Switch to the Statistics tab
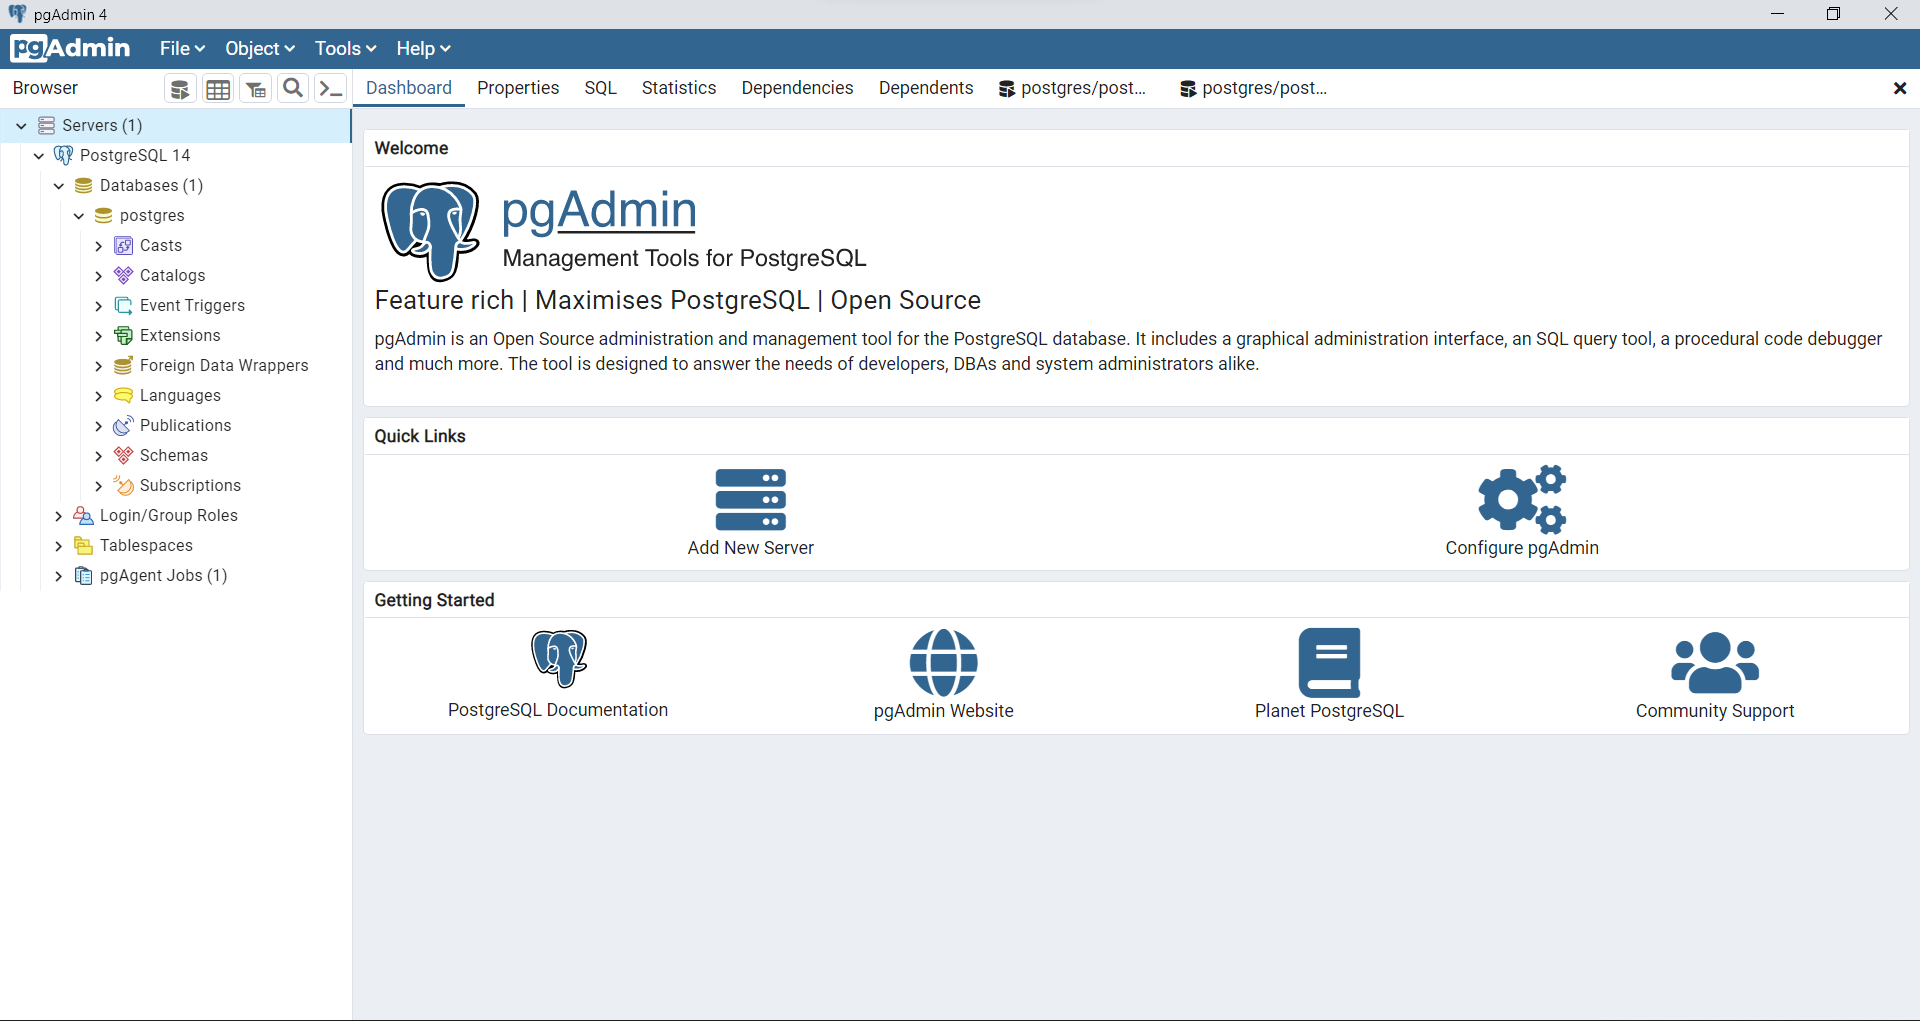 tap(679, 88)
